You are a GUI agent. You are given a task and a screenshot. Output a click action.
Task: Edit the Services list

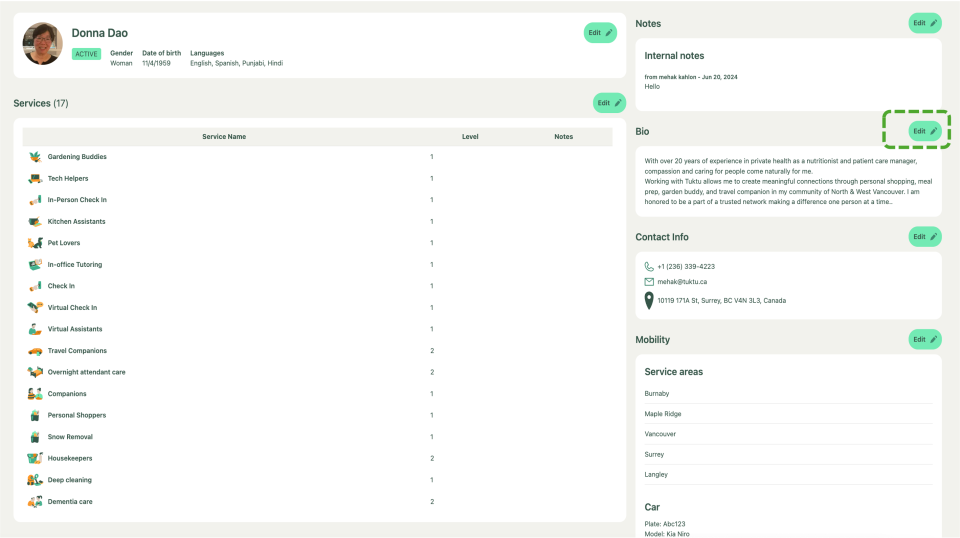[x=609, y=102]
